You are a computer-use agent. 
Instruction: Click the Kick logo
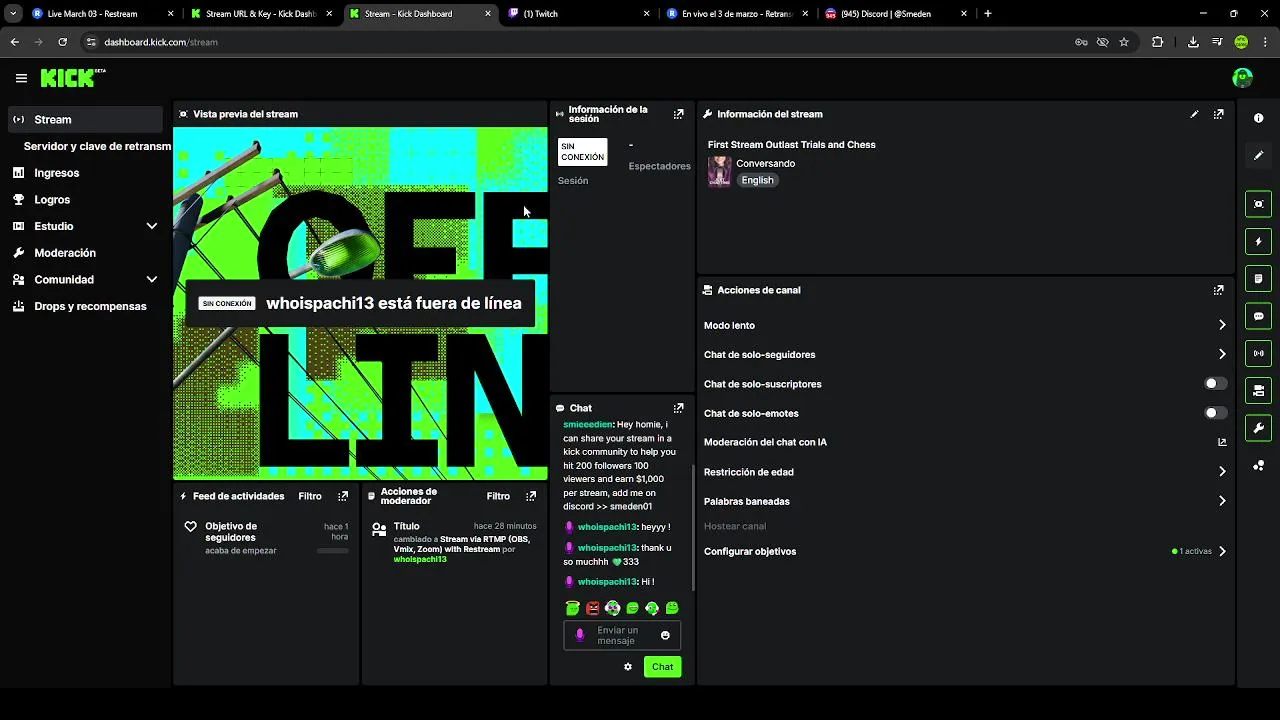tap(72, 78)
